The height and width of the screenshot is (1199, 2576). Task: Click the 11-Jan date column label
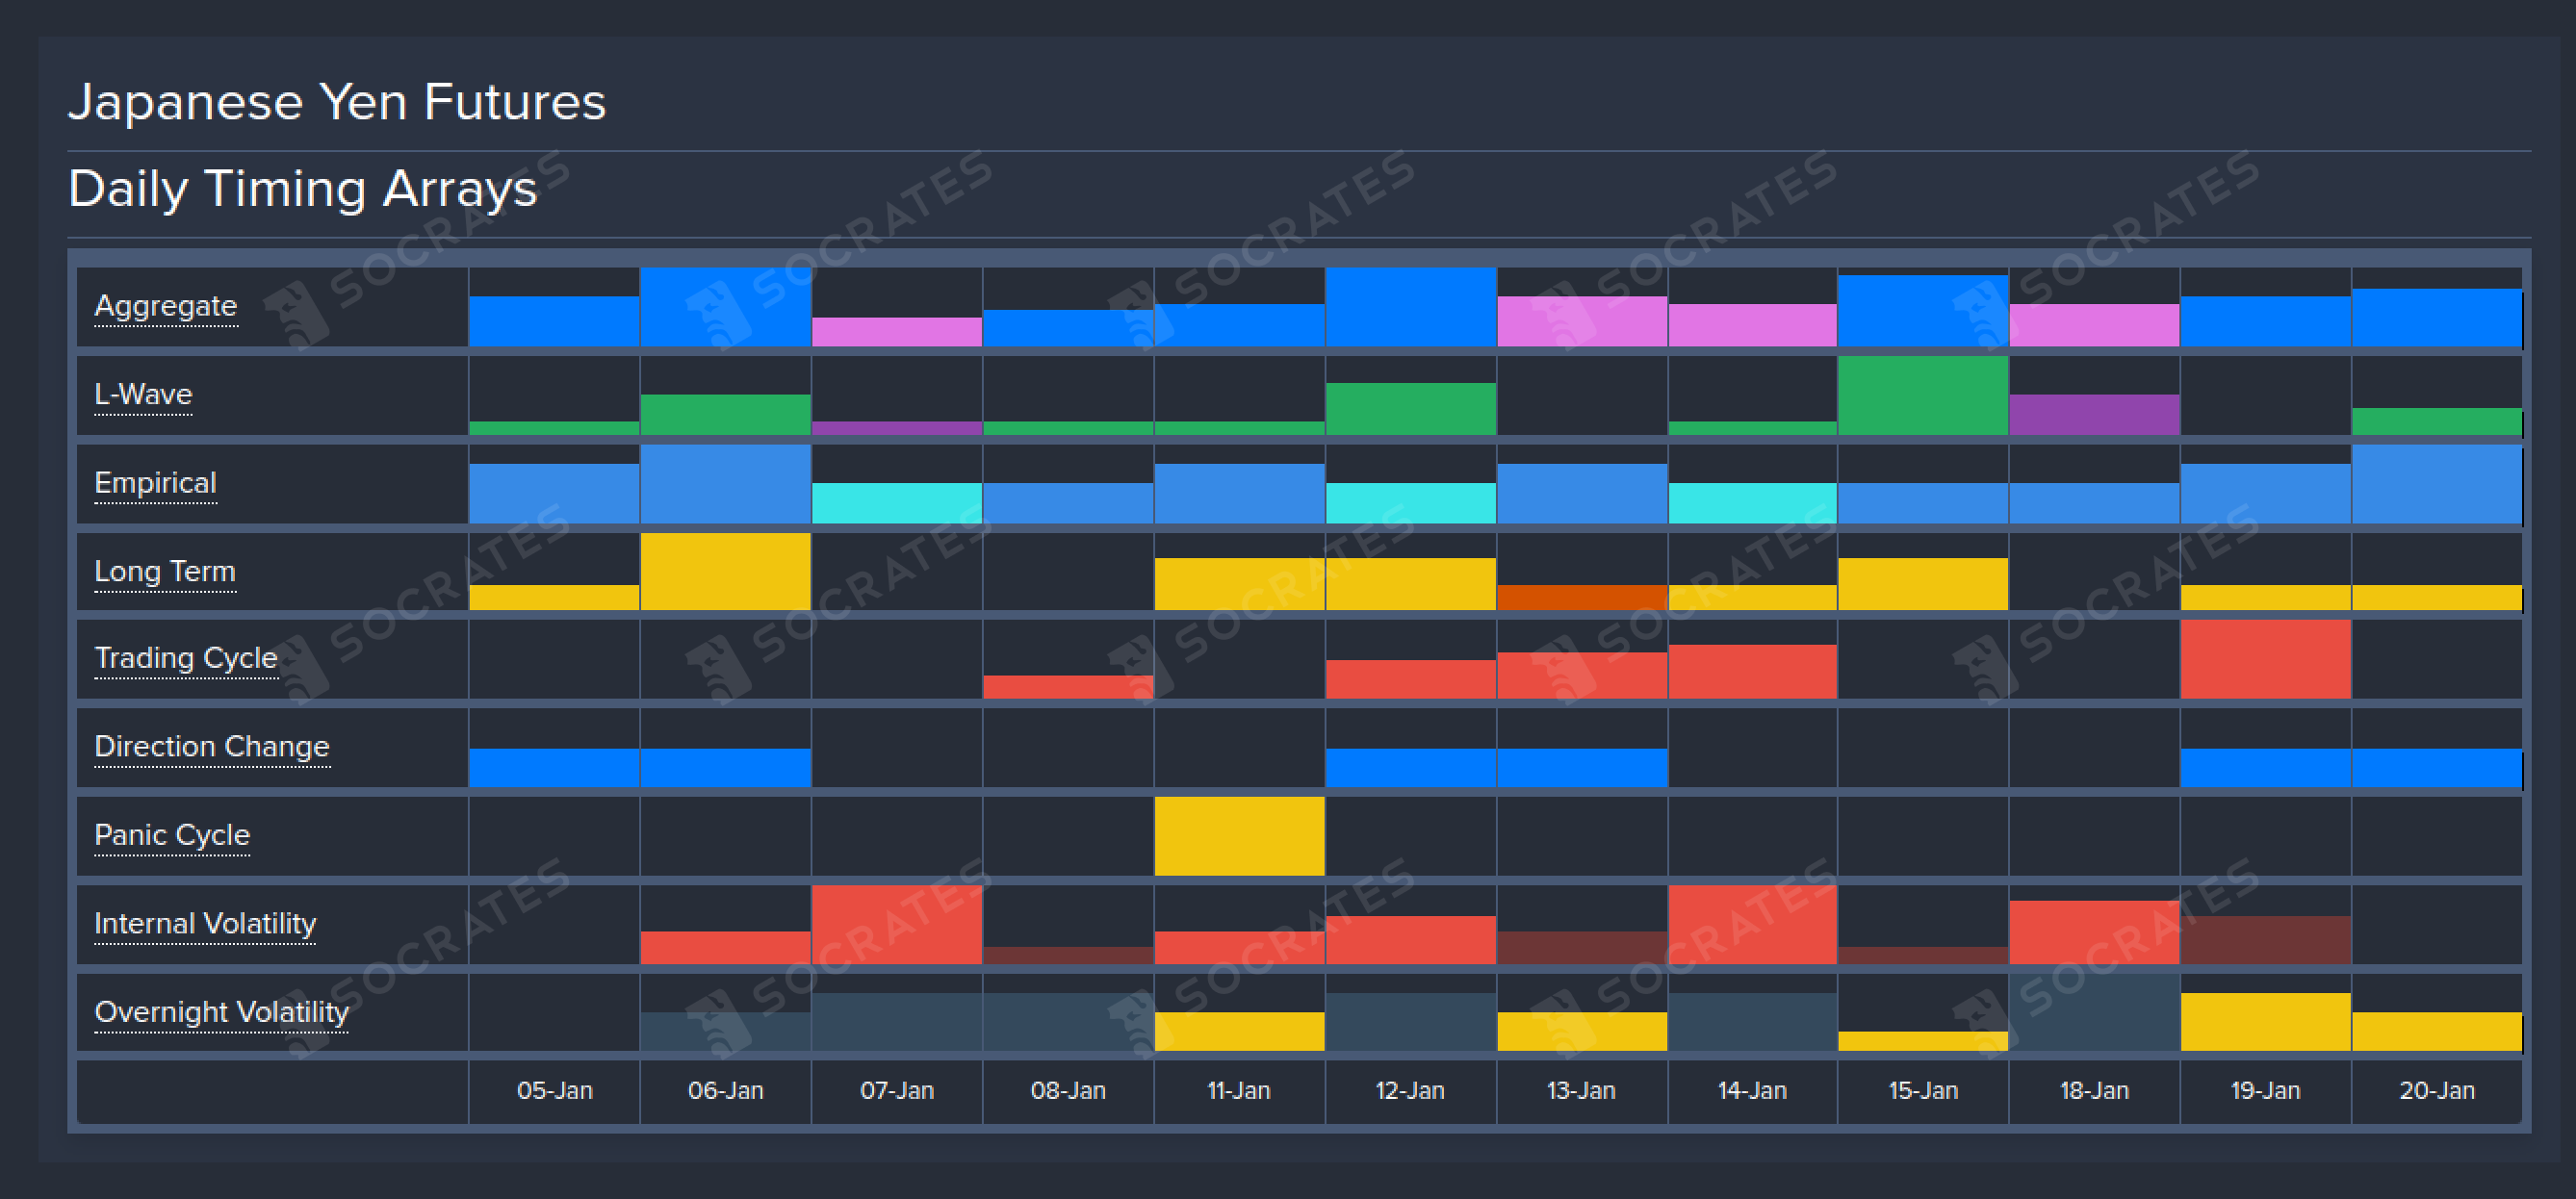tap(1239, 1091)
